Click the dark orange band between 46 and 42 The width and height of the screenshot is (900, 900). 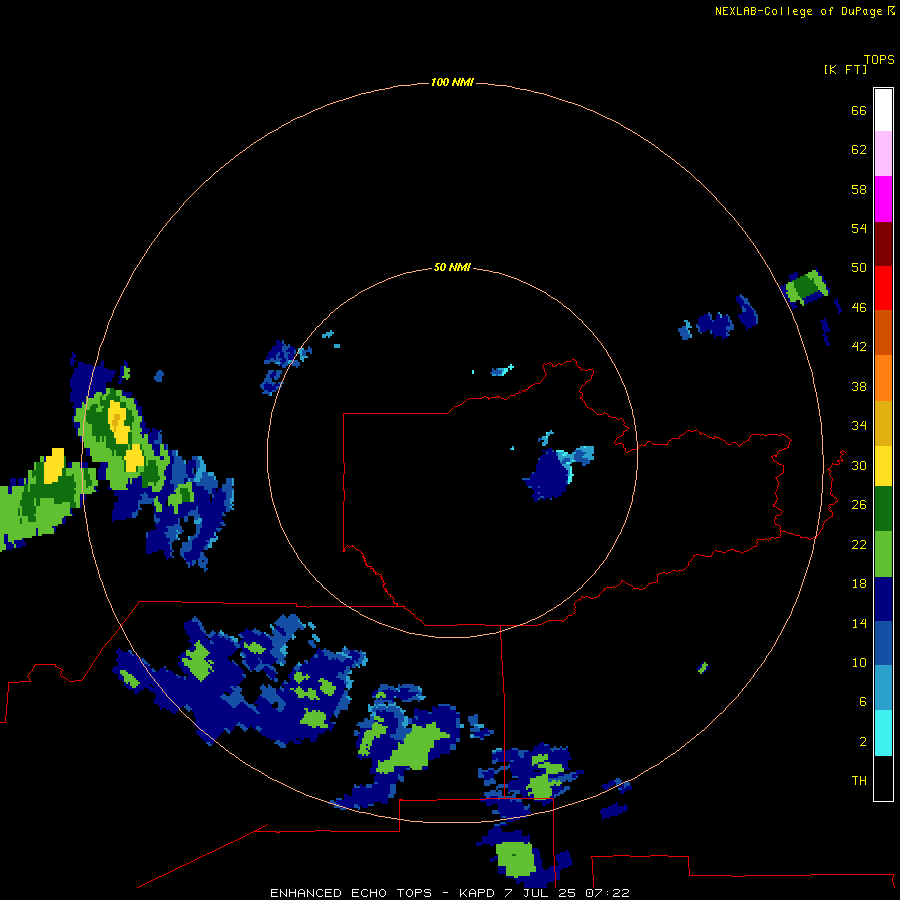883,332
